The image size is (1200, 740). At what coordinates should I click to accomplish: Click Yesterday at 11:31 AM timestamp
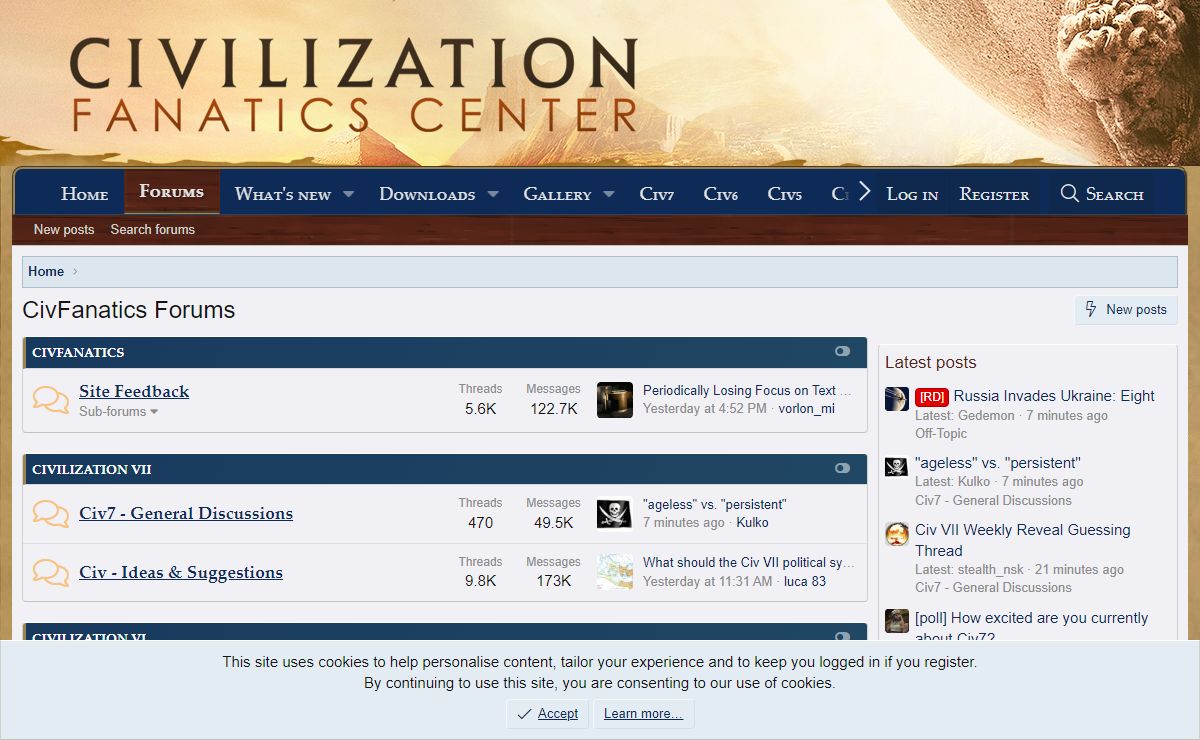pos(708,581)
